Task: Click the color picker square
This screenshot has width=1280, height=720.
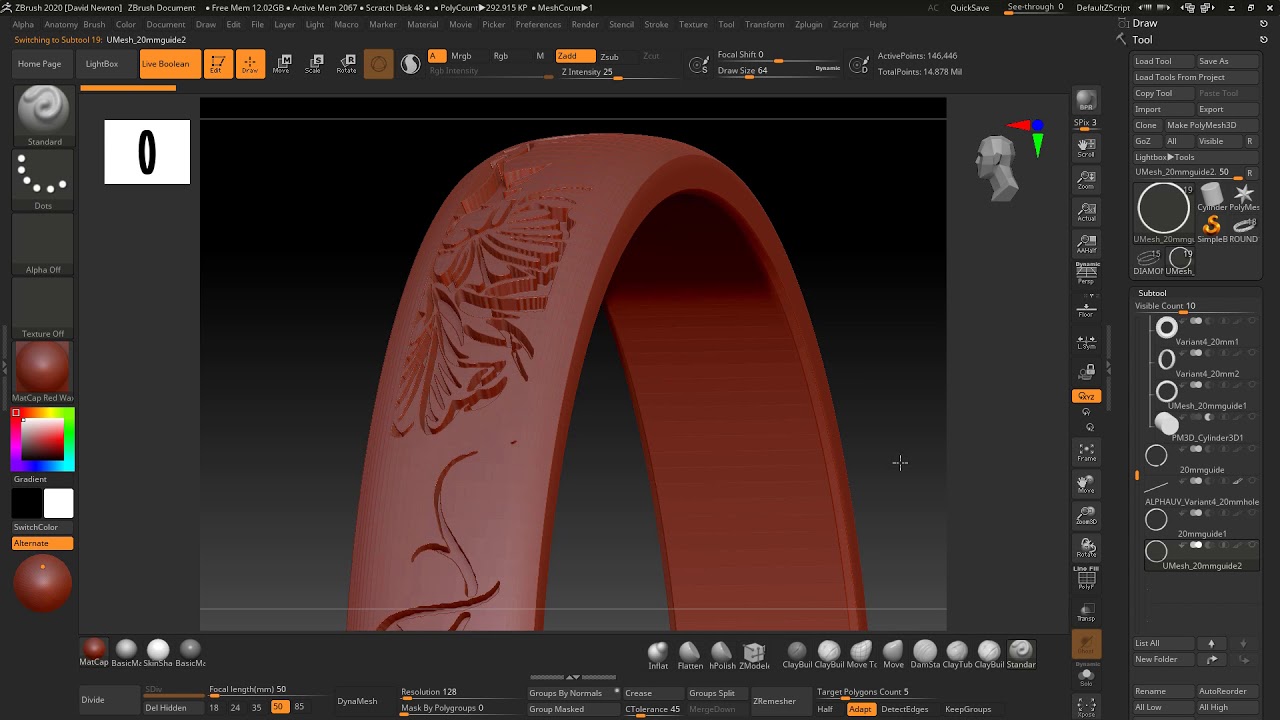Action: (43, 439)
